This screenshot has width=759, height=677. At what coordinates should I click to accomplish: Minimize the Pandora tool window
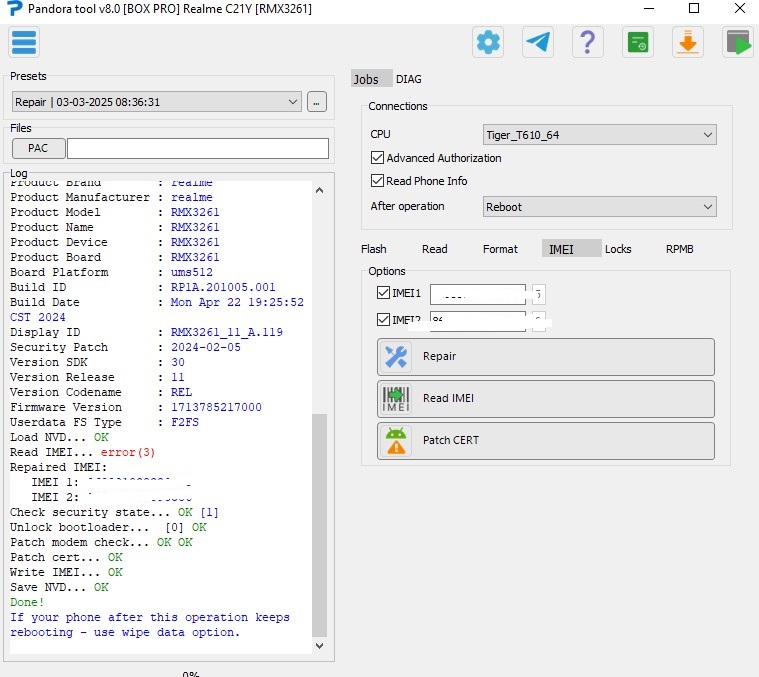[649, 8]
